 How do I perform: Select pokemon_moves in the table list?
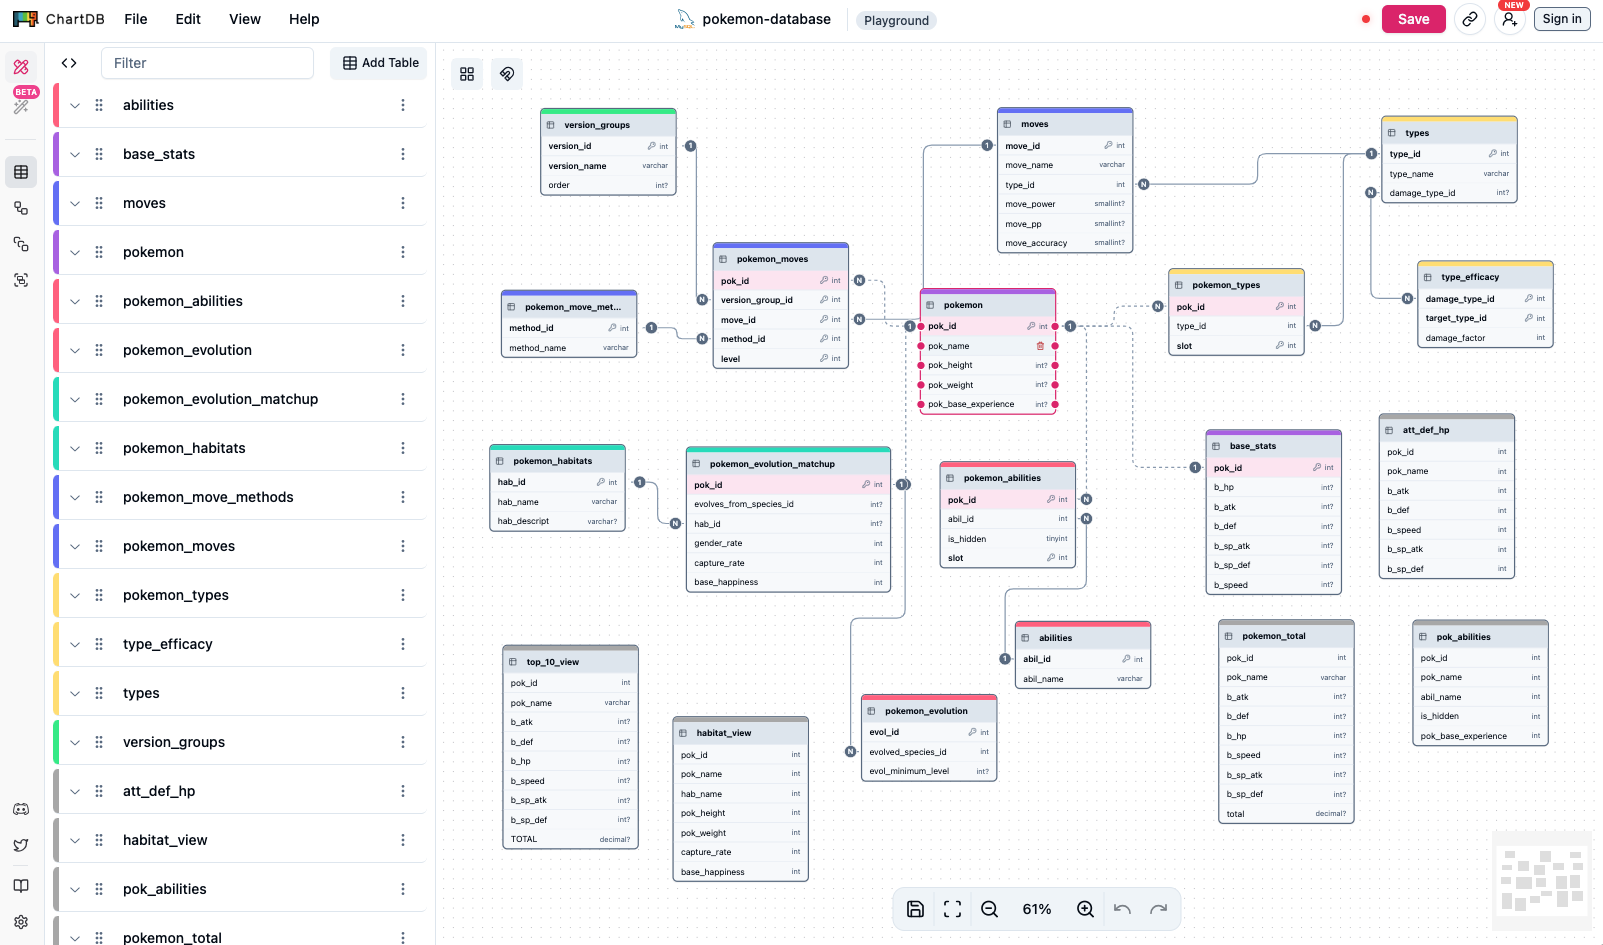point(179,546)
